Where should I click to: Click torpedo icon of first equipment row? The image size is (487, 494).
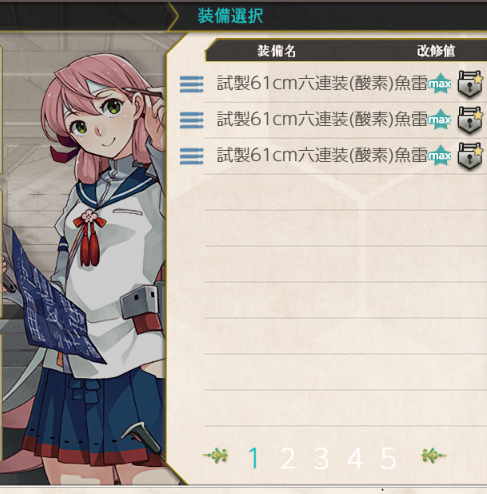tap(192, 84)
